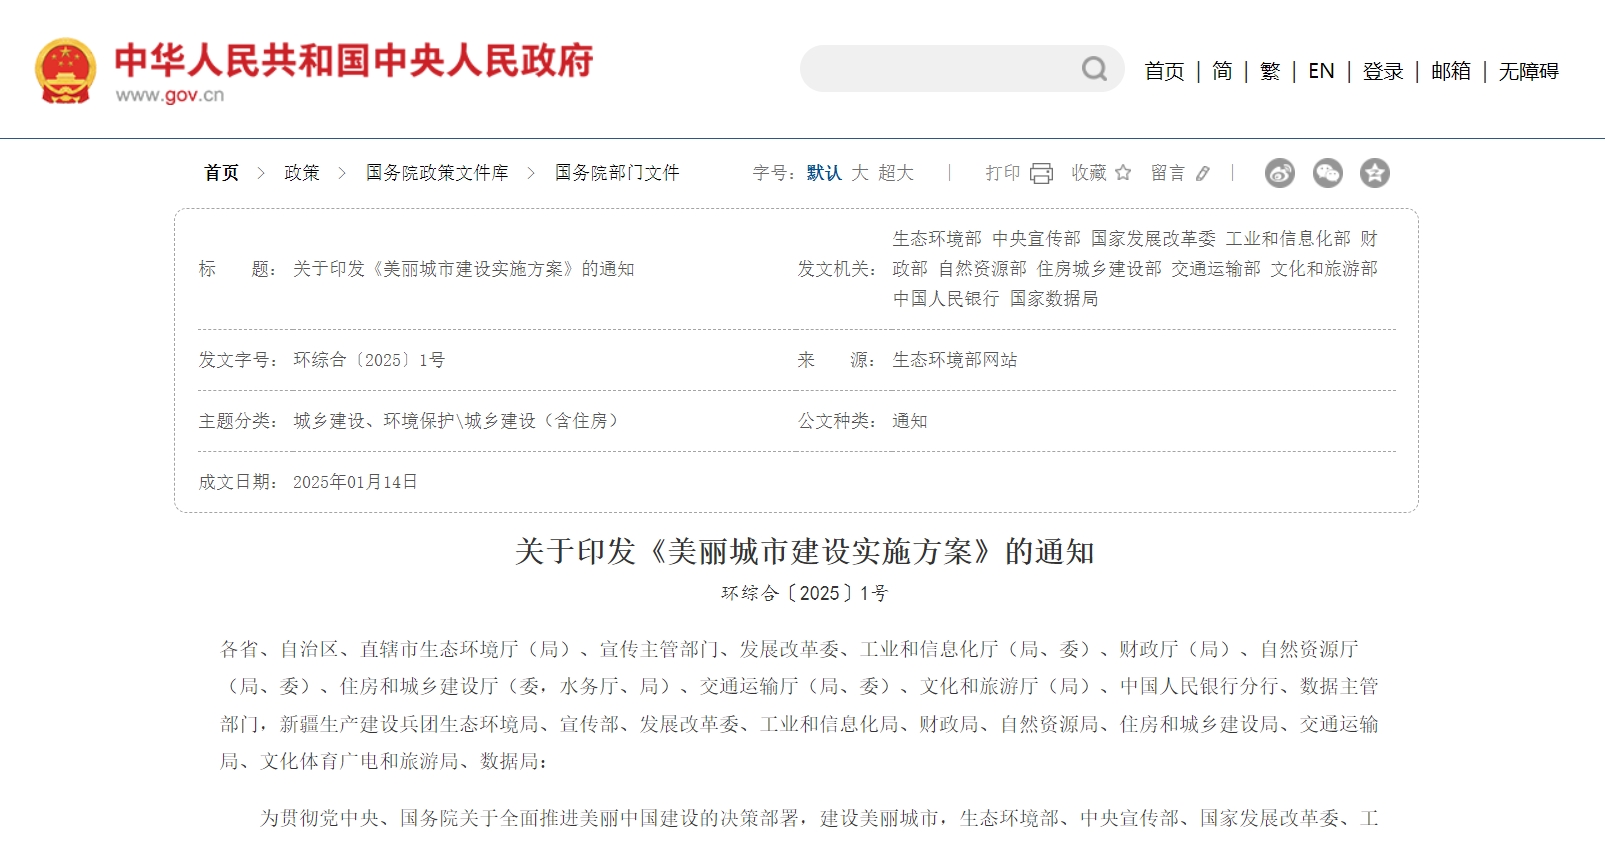This screenshot has height=841, width=1605.
Task: Click the search magnifier icon
Action: [x=1094, y=69]
